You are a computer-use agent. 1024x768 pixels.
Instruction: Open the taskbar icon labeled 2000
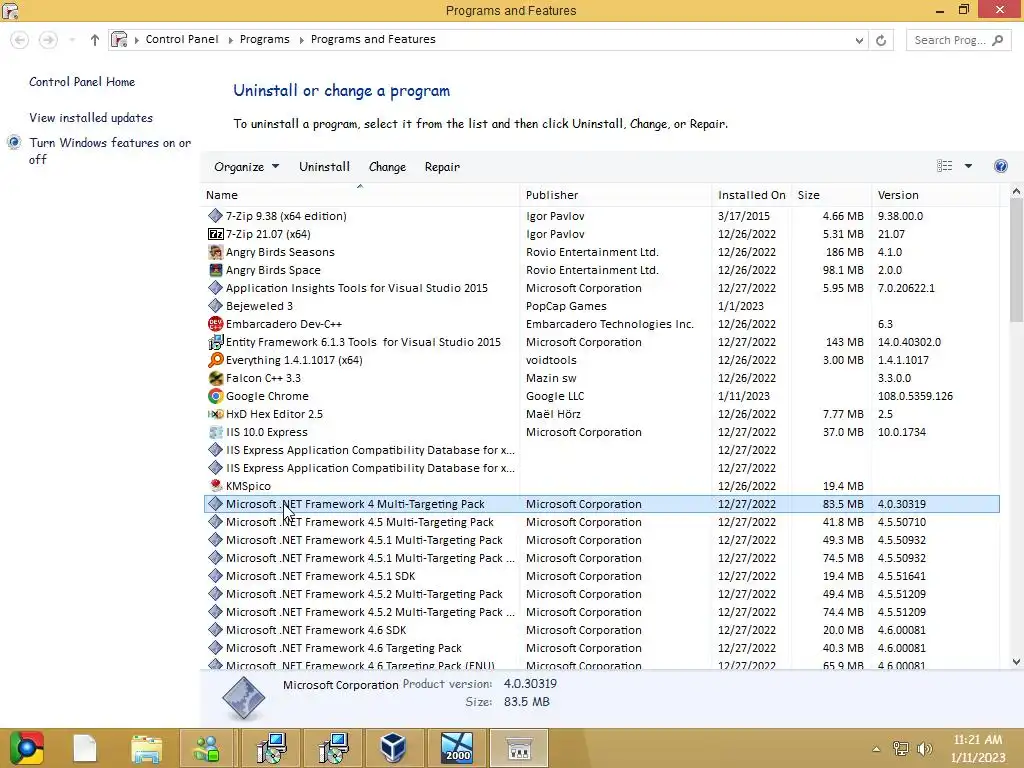(456, 748)
